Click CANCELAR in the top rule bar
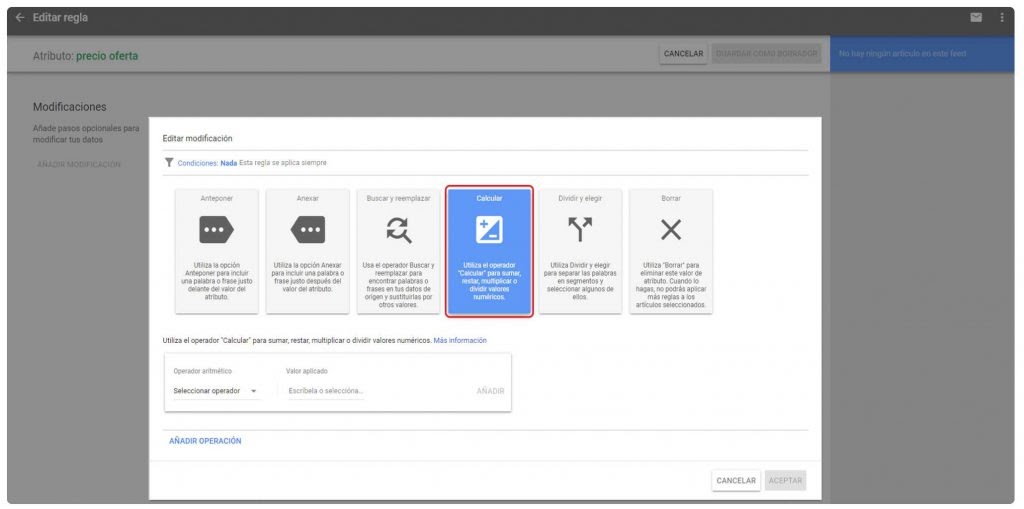This screenshot has height=509, width=1024. [683, 54]
